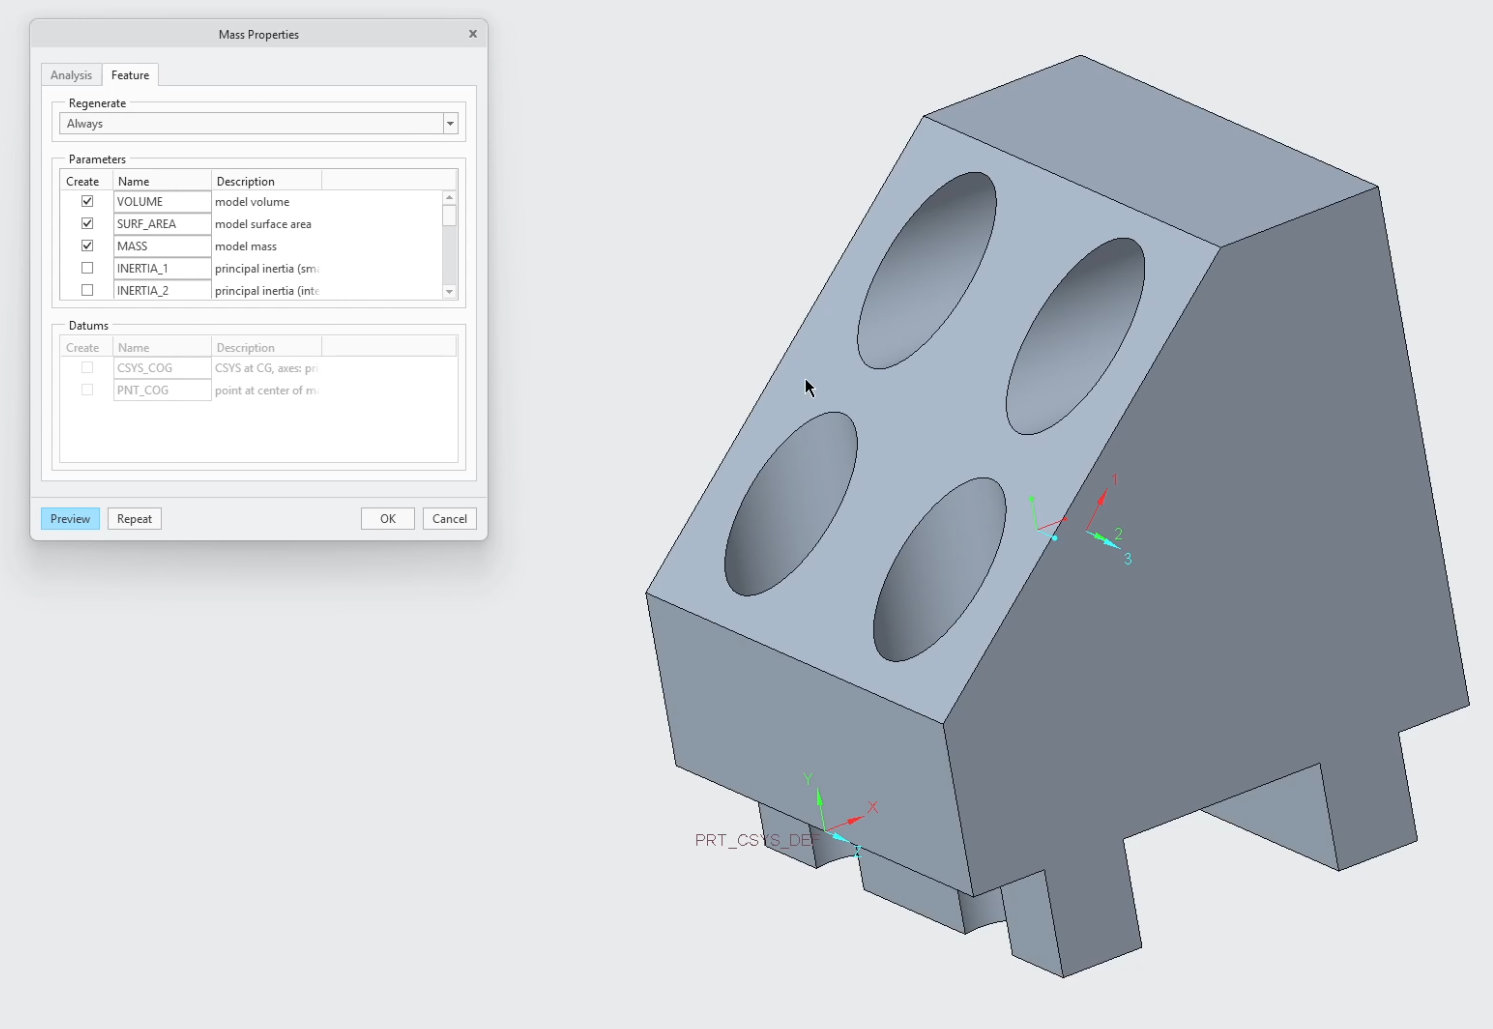1493x1029 pixels.
Task: Click the parameters list scroll-up arrow
Action: click(x=449, y=197)
